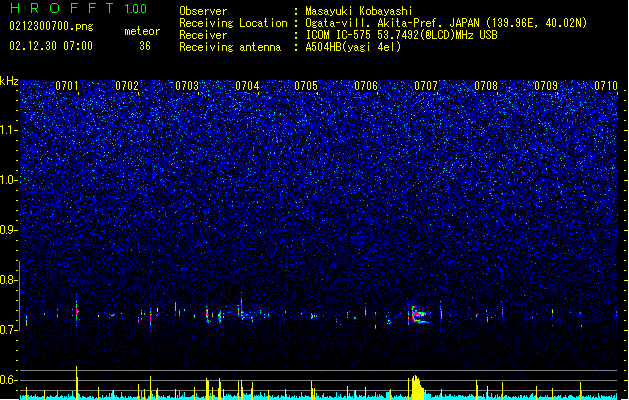Click the Receiver field label
Screen dimensions: 629x400
(203, 35)
